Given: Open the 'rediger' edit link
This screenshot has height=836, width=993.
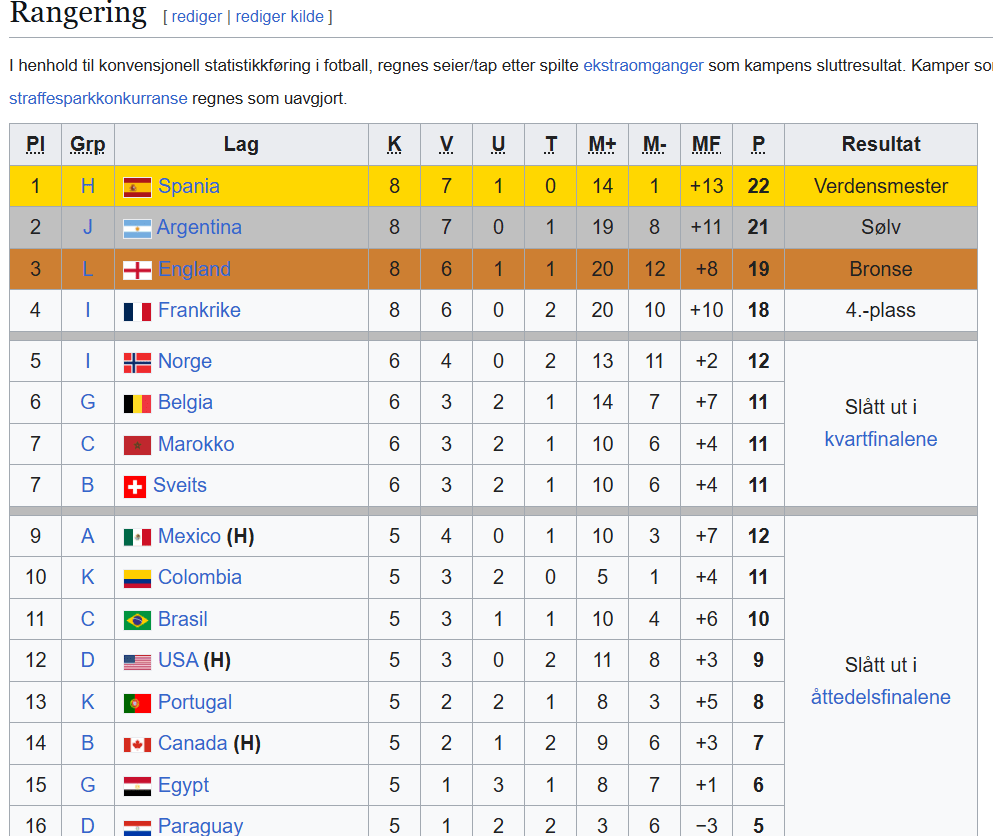Looking at the screenshot, I should (196, 16).
